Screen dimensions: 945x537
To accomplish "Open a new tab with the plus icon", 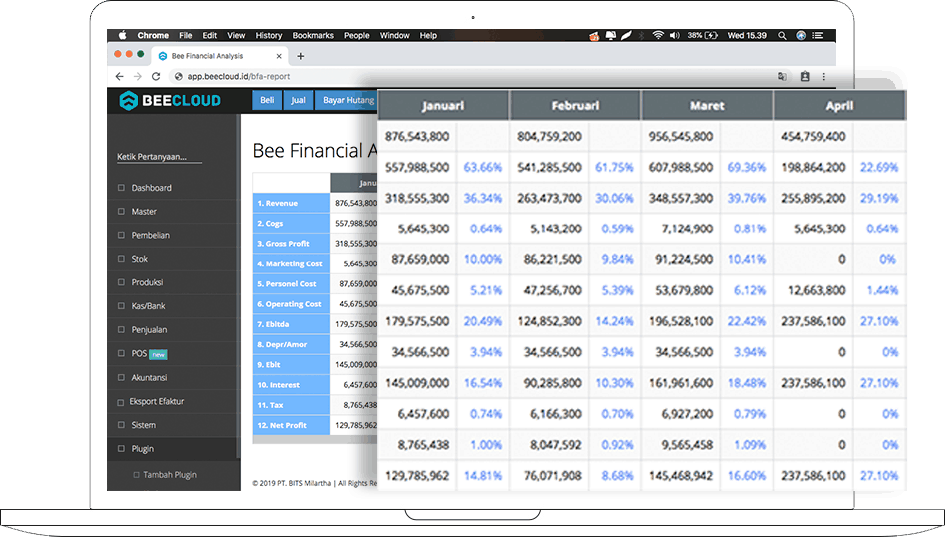I will 301,56.
